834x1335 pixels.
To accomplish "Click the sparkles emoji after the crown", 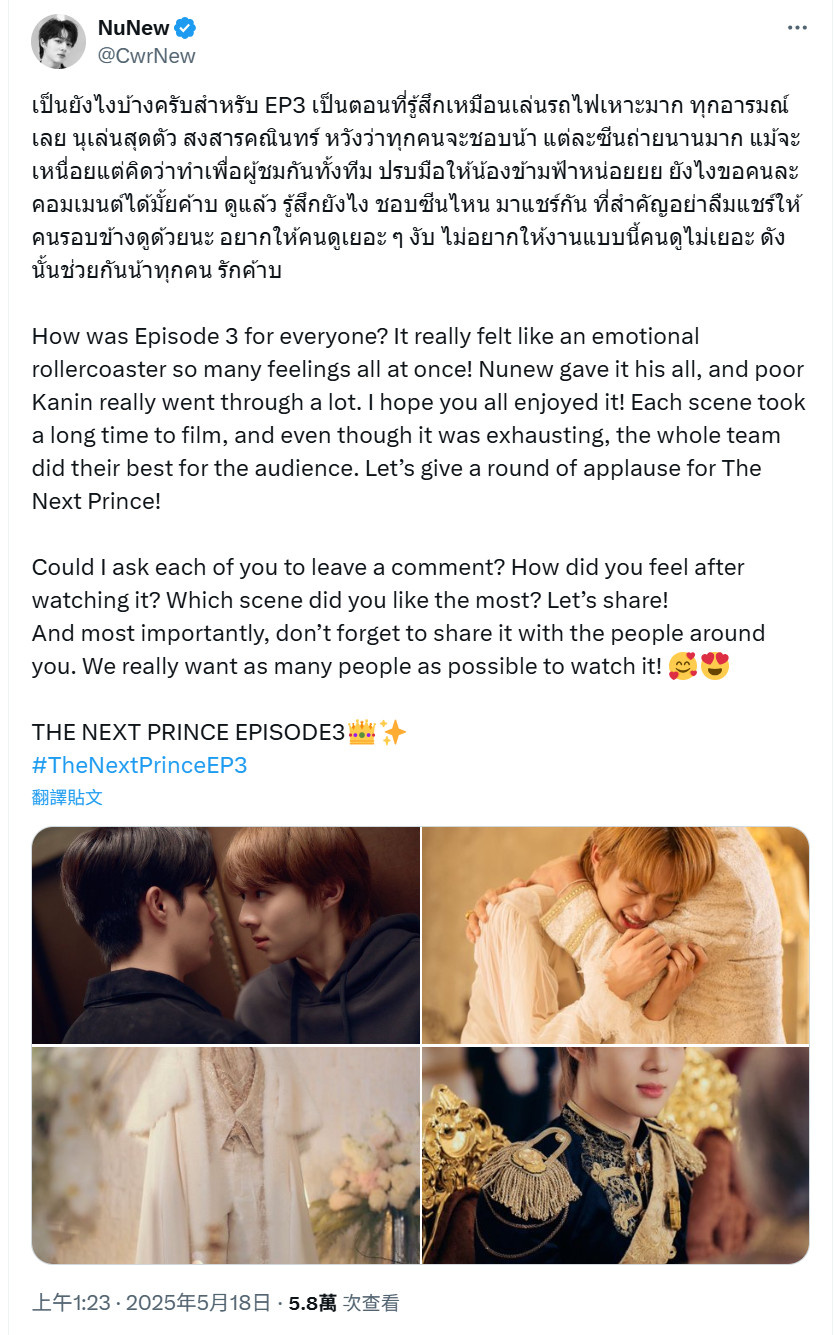I will [393, 733].
